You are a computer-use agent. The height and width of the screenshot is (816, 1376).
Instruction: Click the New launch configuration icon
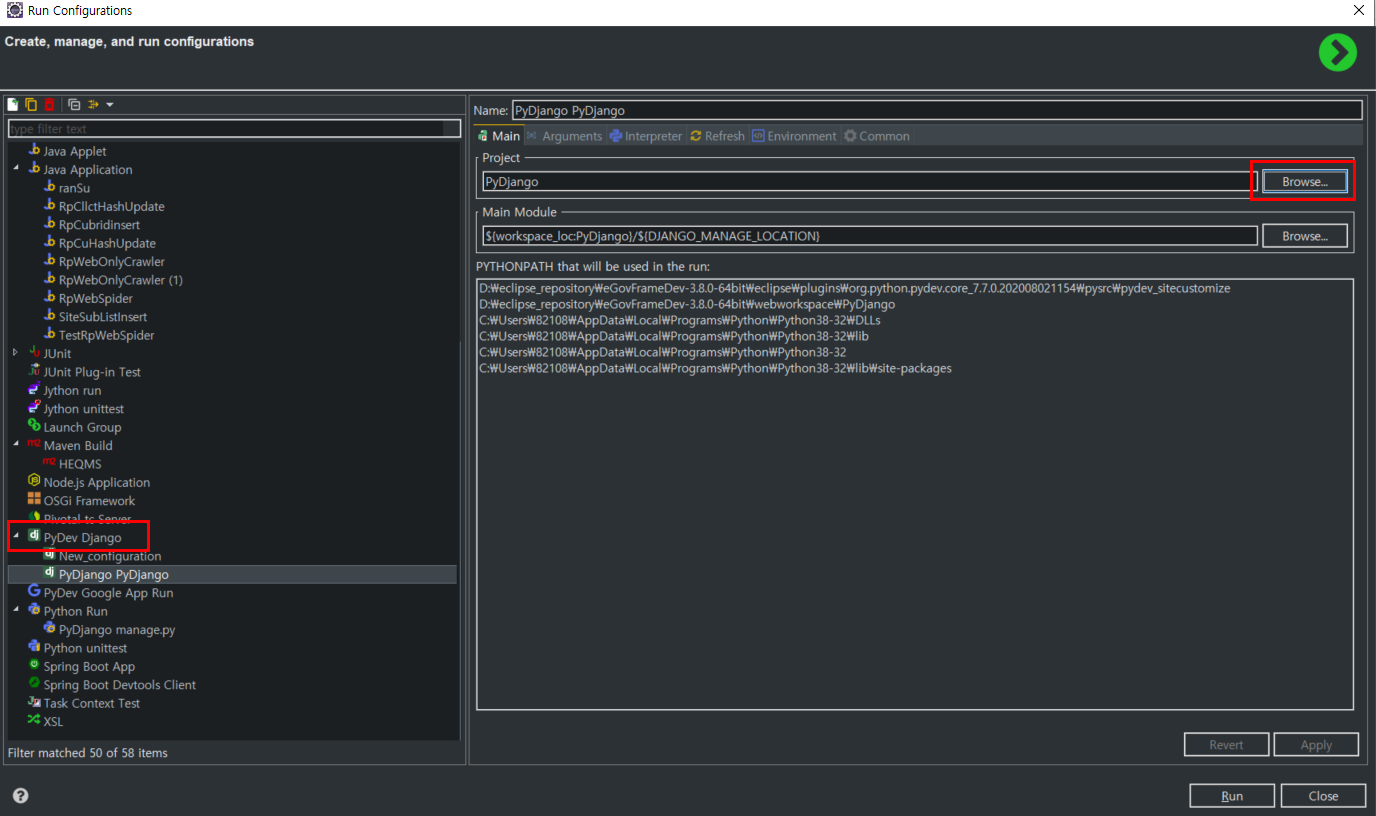tap(13, 105)
